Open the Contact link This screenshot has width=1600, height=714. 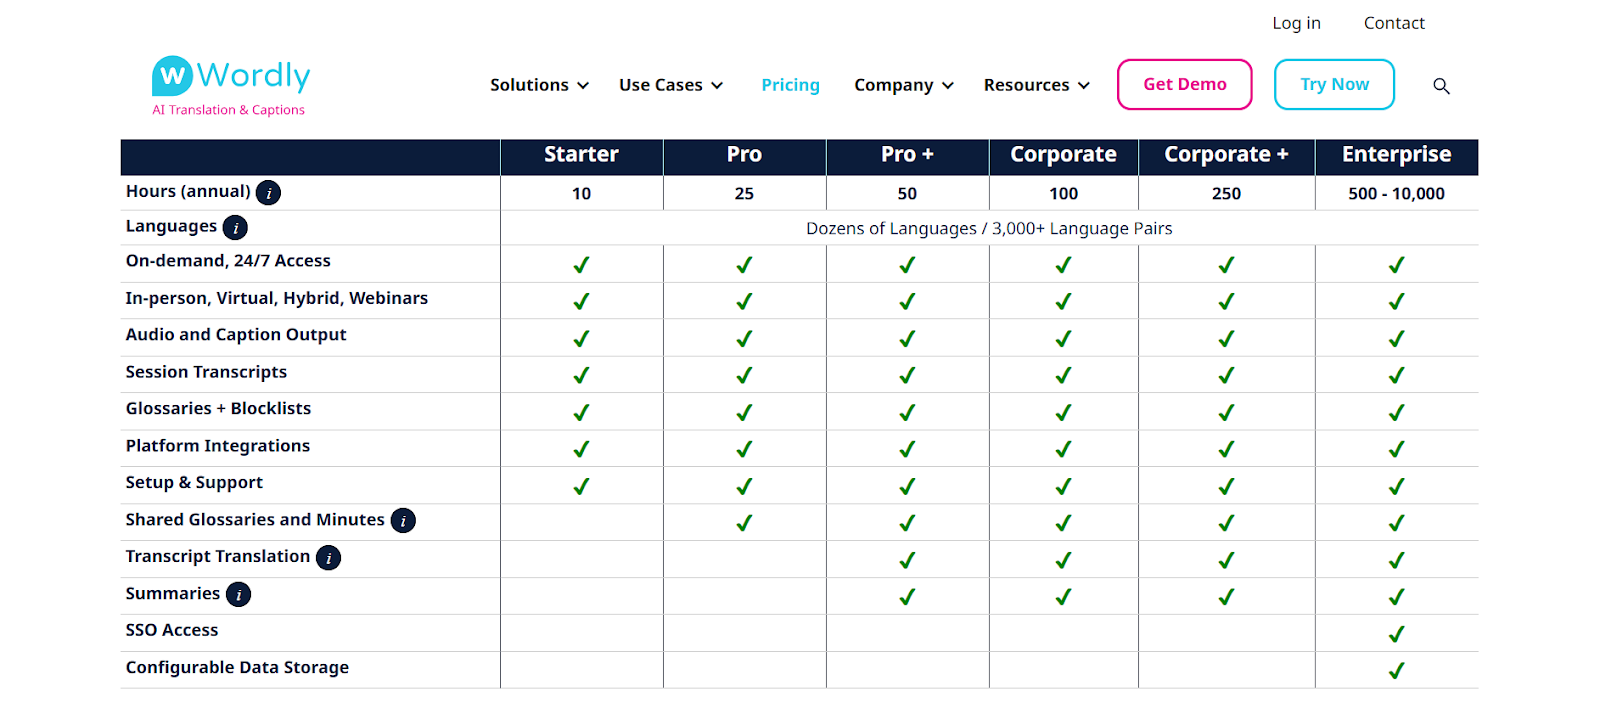click(x=1394, y=23)
